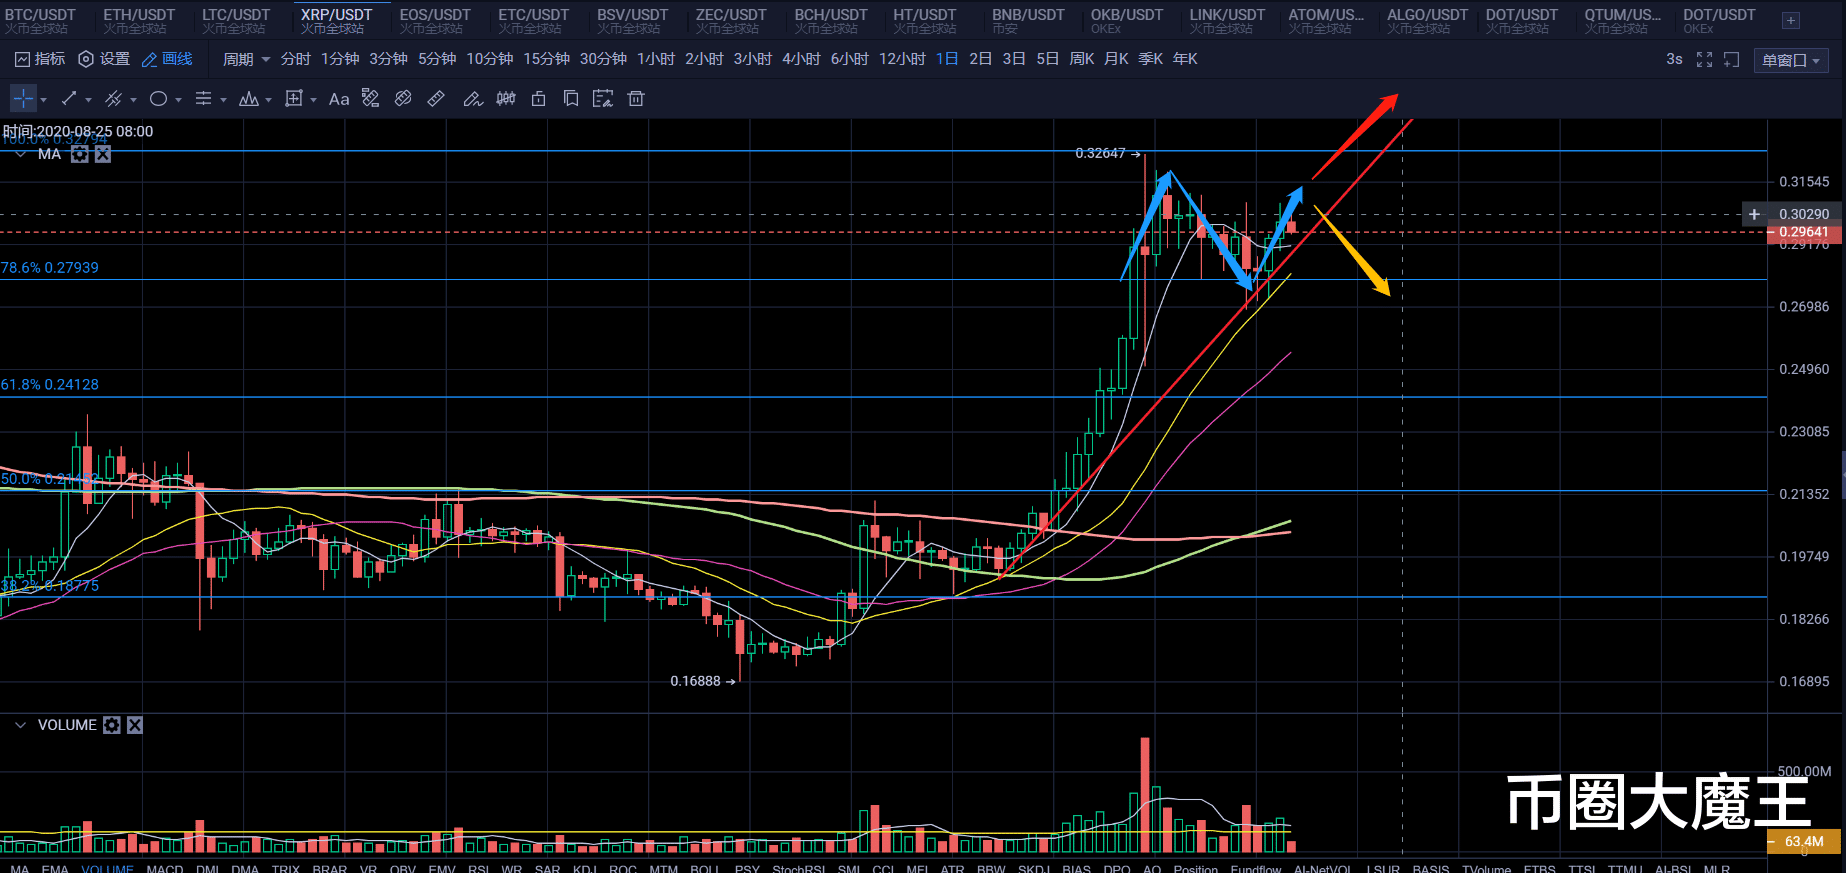Screen dimensions: 1846x873
Task: Click the freehand pen signature icon
Action: click(473, 99)
